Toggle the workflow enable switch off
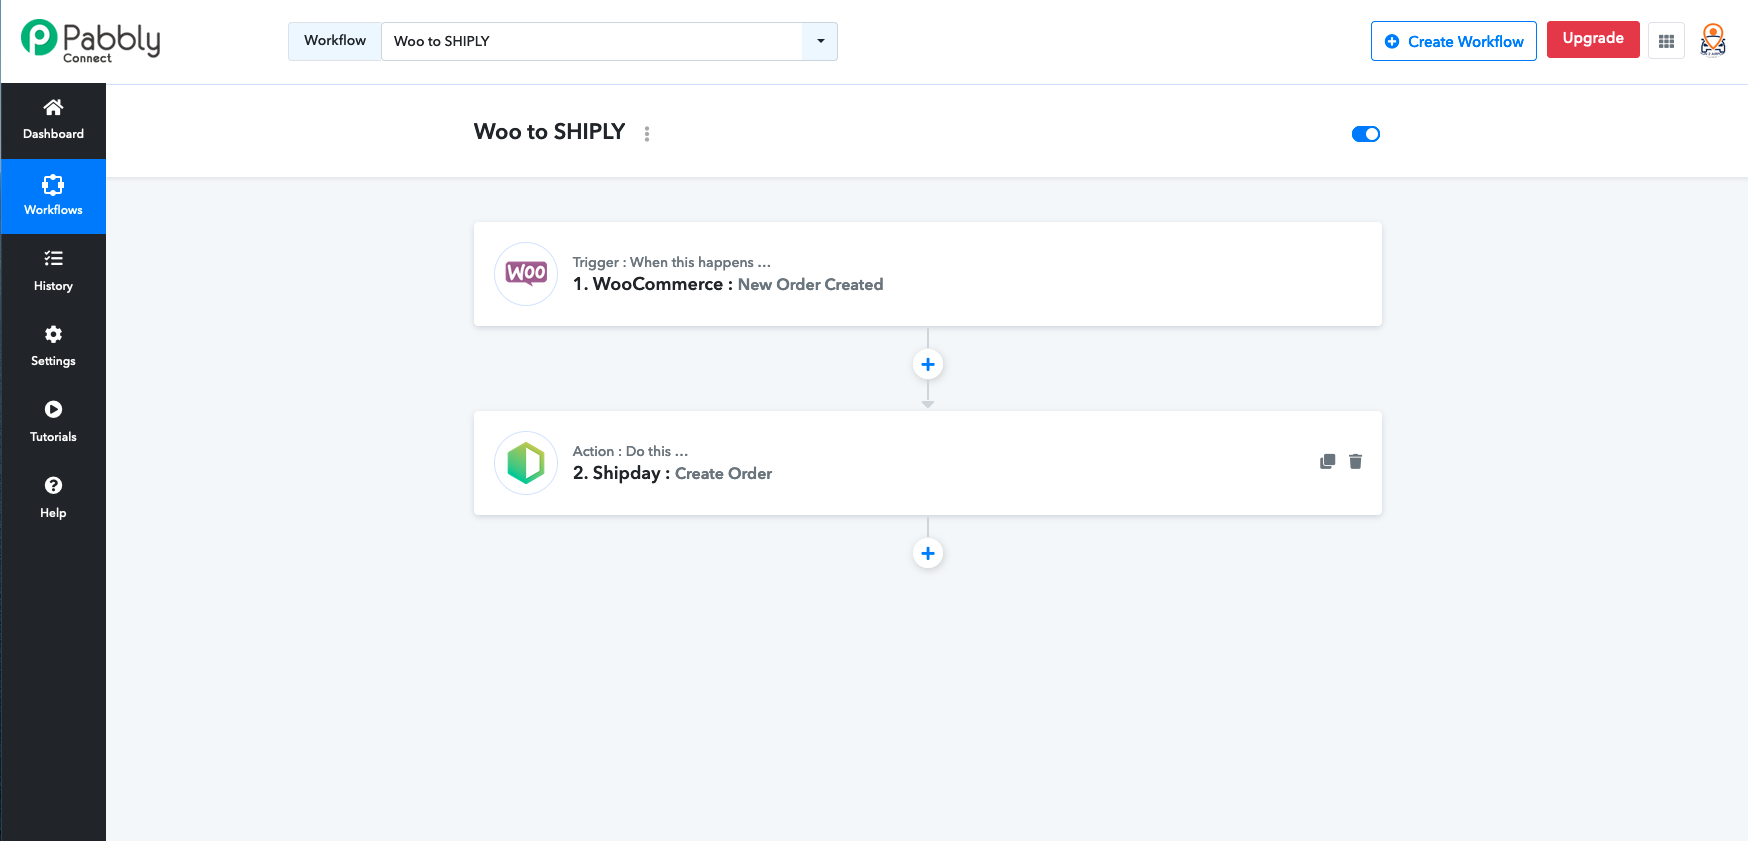This screenshot has height=841, width=1748. 1365,134
